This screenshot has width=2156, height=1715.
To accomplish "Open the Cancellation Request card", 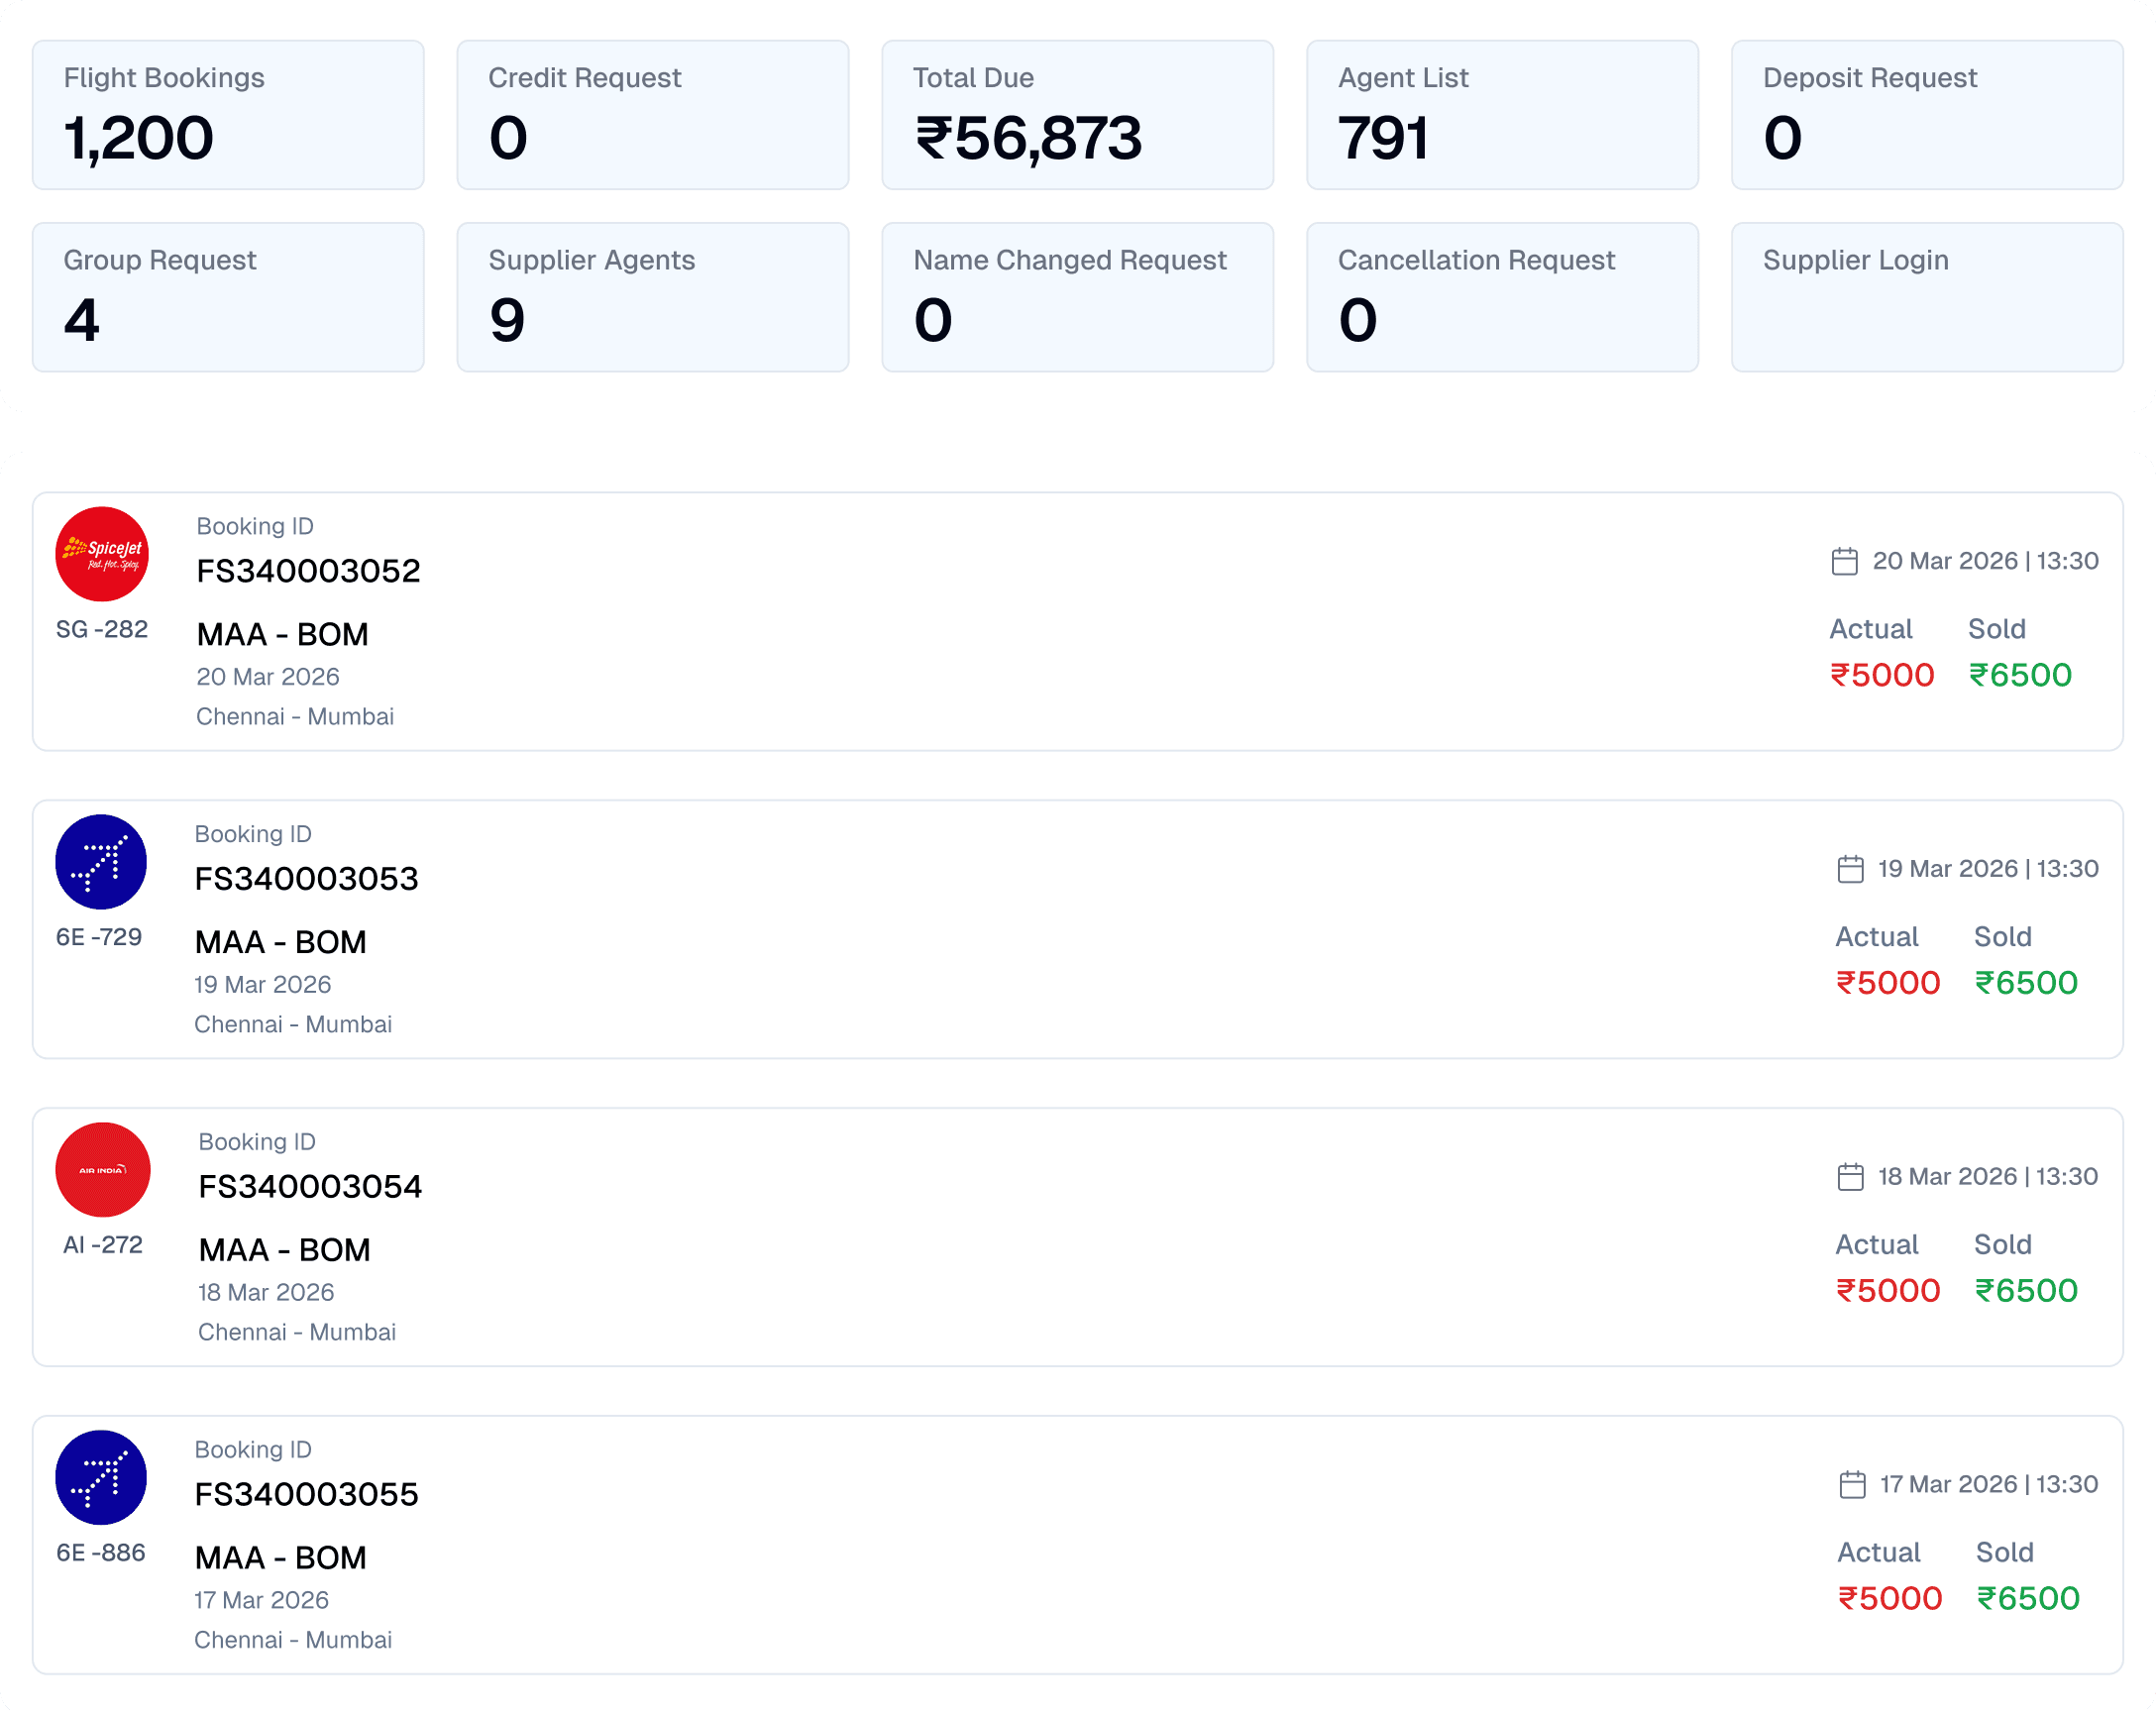I will tap(1503, 297).
